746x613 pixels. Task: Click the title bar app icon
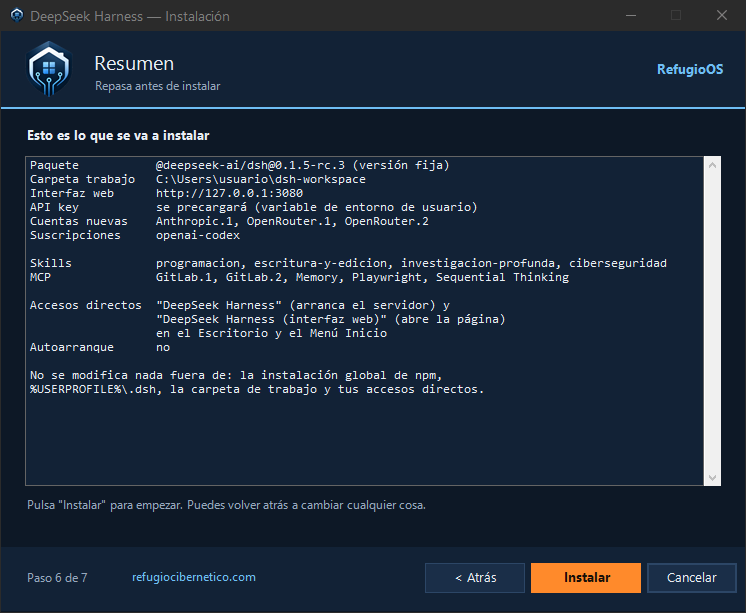tap(17, 16)
